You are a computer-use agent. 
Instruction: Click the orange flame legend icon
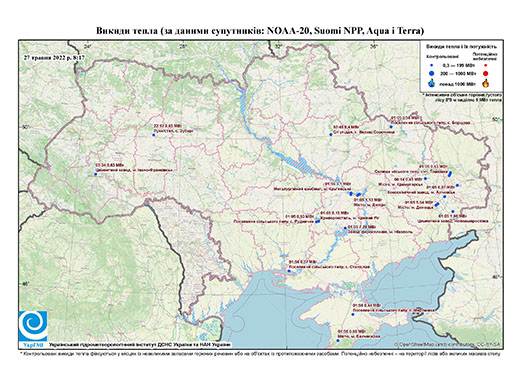coord(486,83)
